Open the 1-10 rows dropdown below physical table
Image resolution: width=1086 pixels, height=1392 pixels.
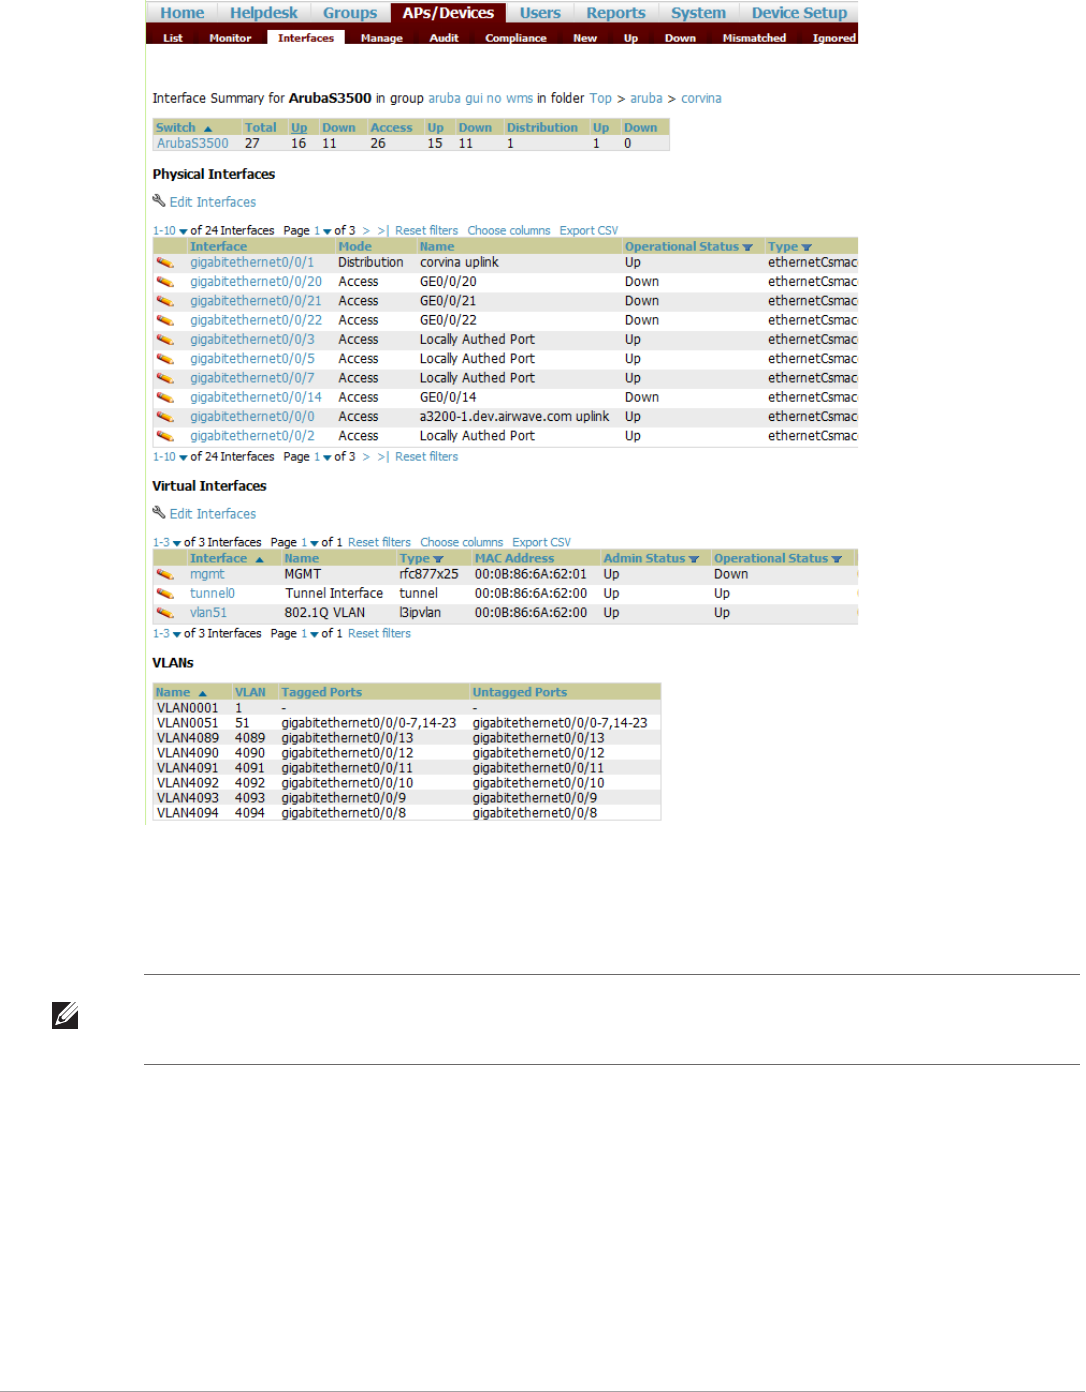pyautogui.click(x=170, y=457)
